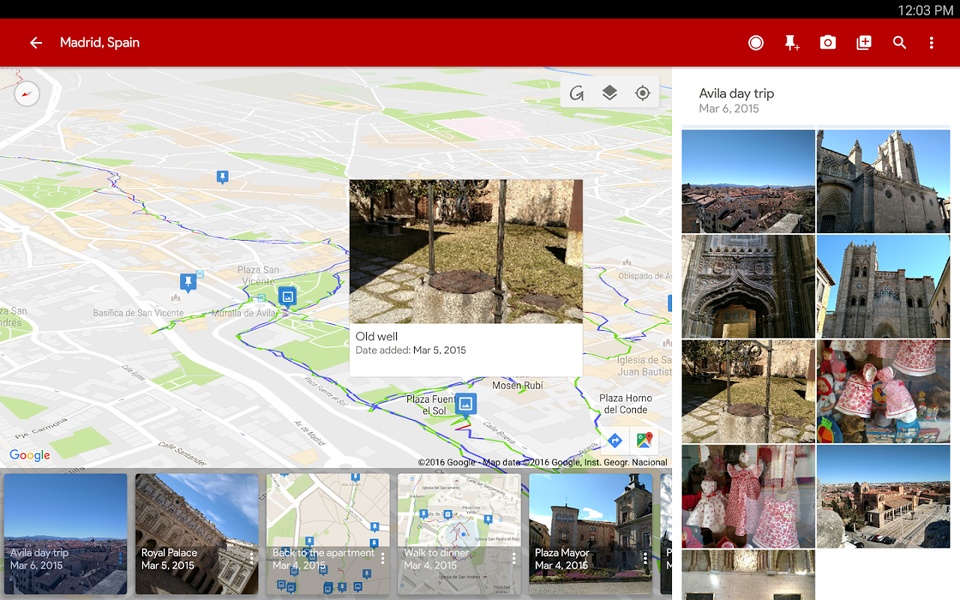Screen dimensions: 960x600
Task: Select the 'Old well' caption text
Action: [377, 336]
